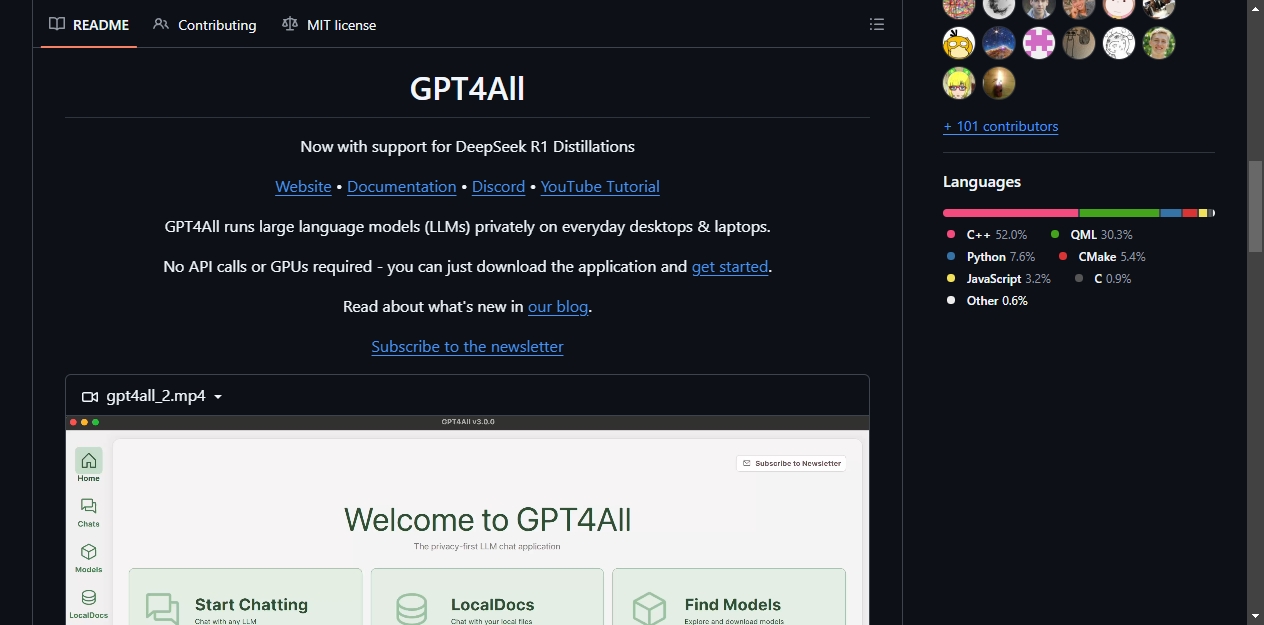The width and height of the screenshot is (1264, 625).
Task: Click red close dot in video window
Action: click(x=74, y=422)
